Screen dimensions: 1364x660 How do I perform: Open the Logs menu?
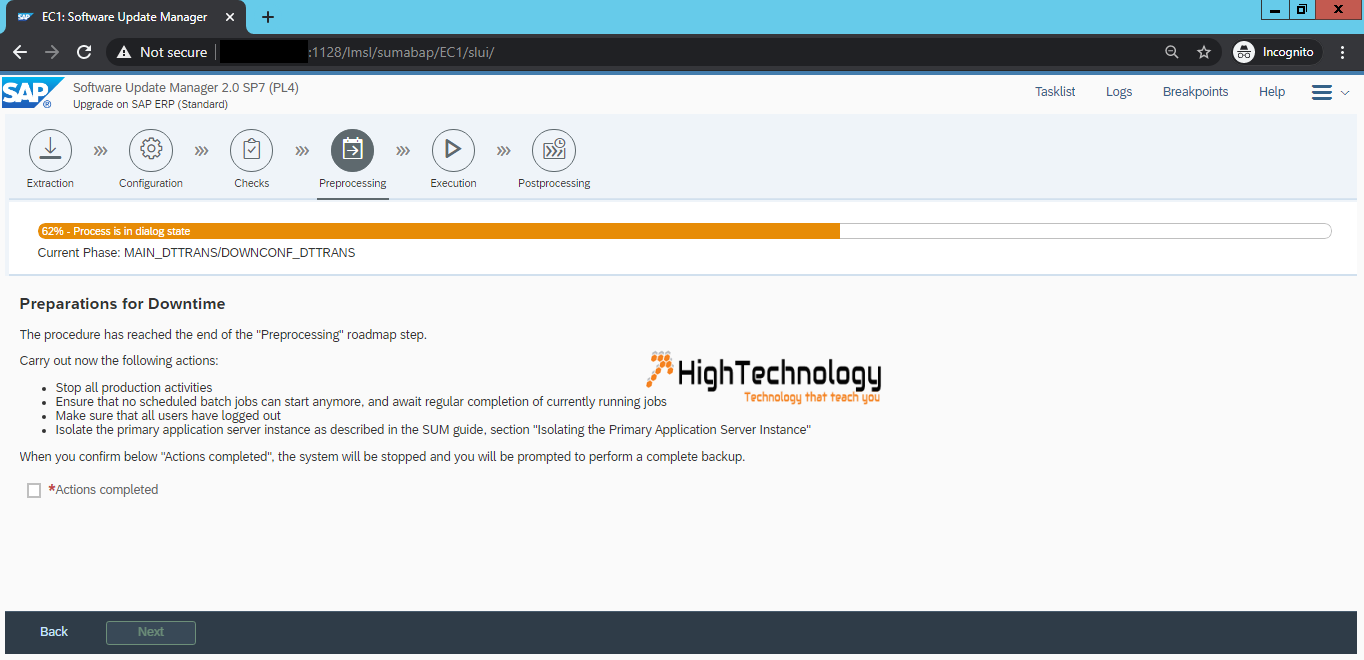tap(1119, 92)
